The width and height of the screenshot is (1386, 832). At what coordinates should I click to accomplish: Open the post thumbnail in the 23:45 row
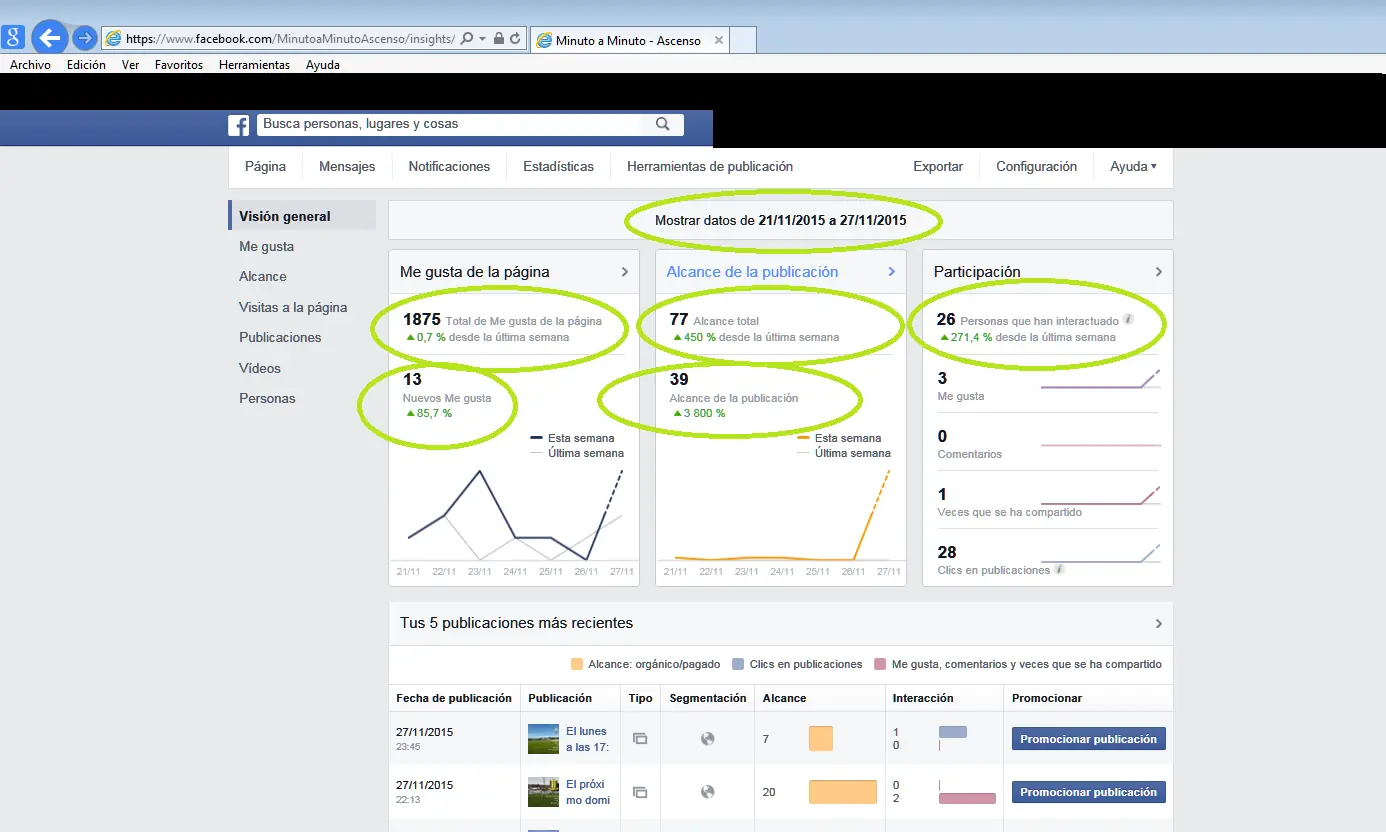(543, 739)
